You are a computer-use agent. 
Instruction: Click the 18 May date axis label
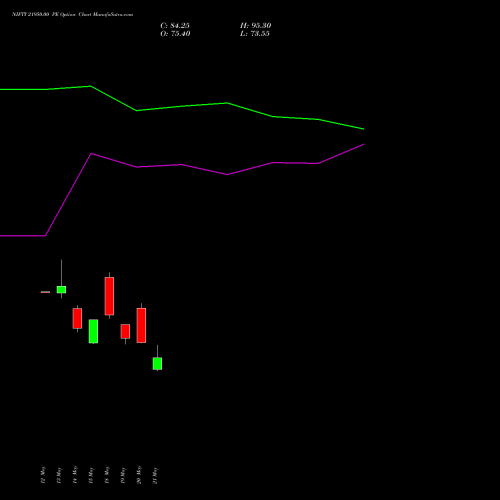coord(107,475)
